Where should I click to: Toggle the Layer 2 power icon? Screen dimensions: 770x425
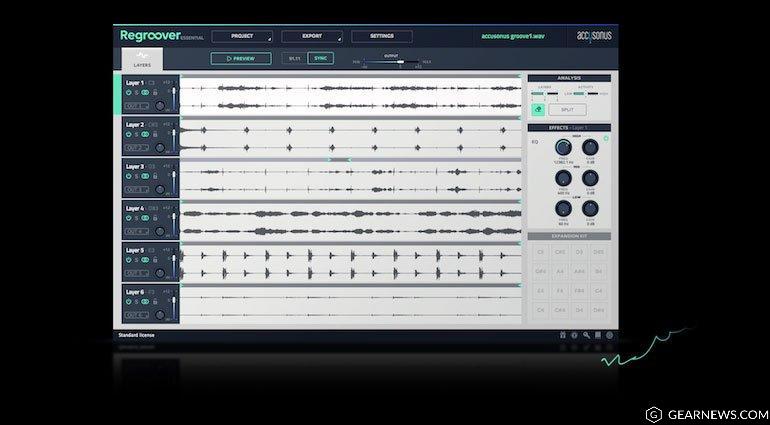(129, 134)
